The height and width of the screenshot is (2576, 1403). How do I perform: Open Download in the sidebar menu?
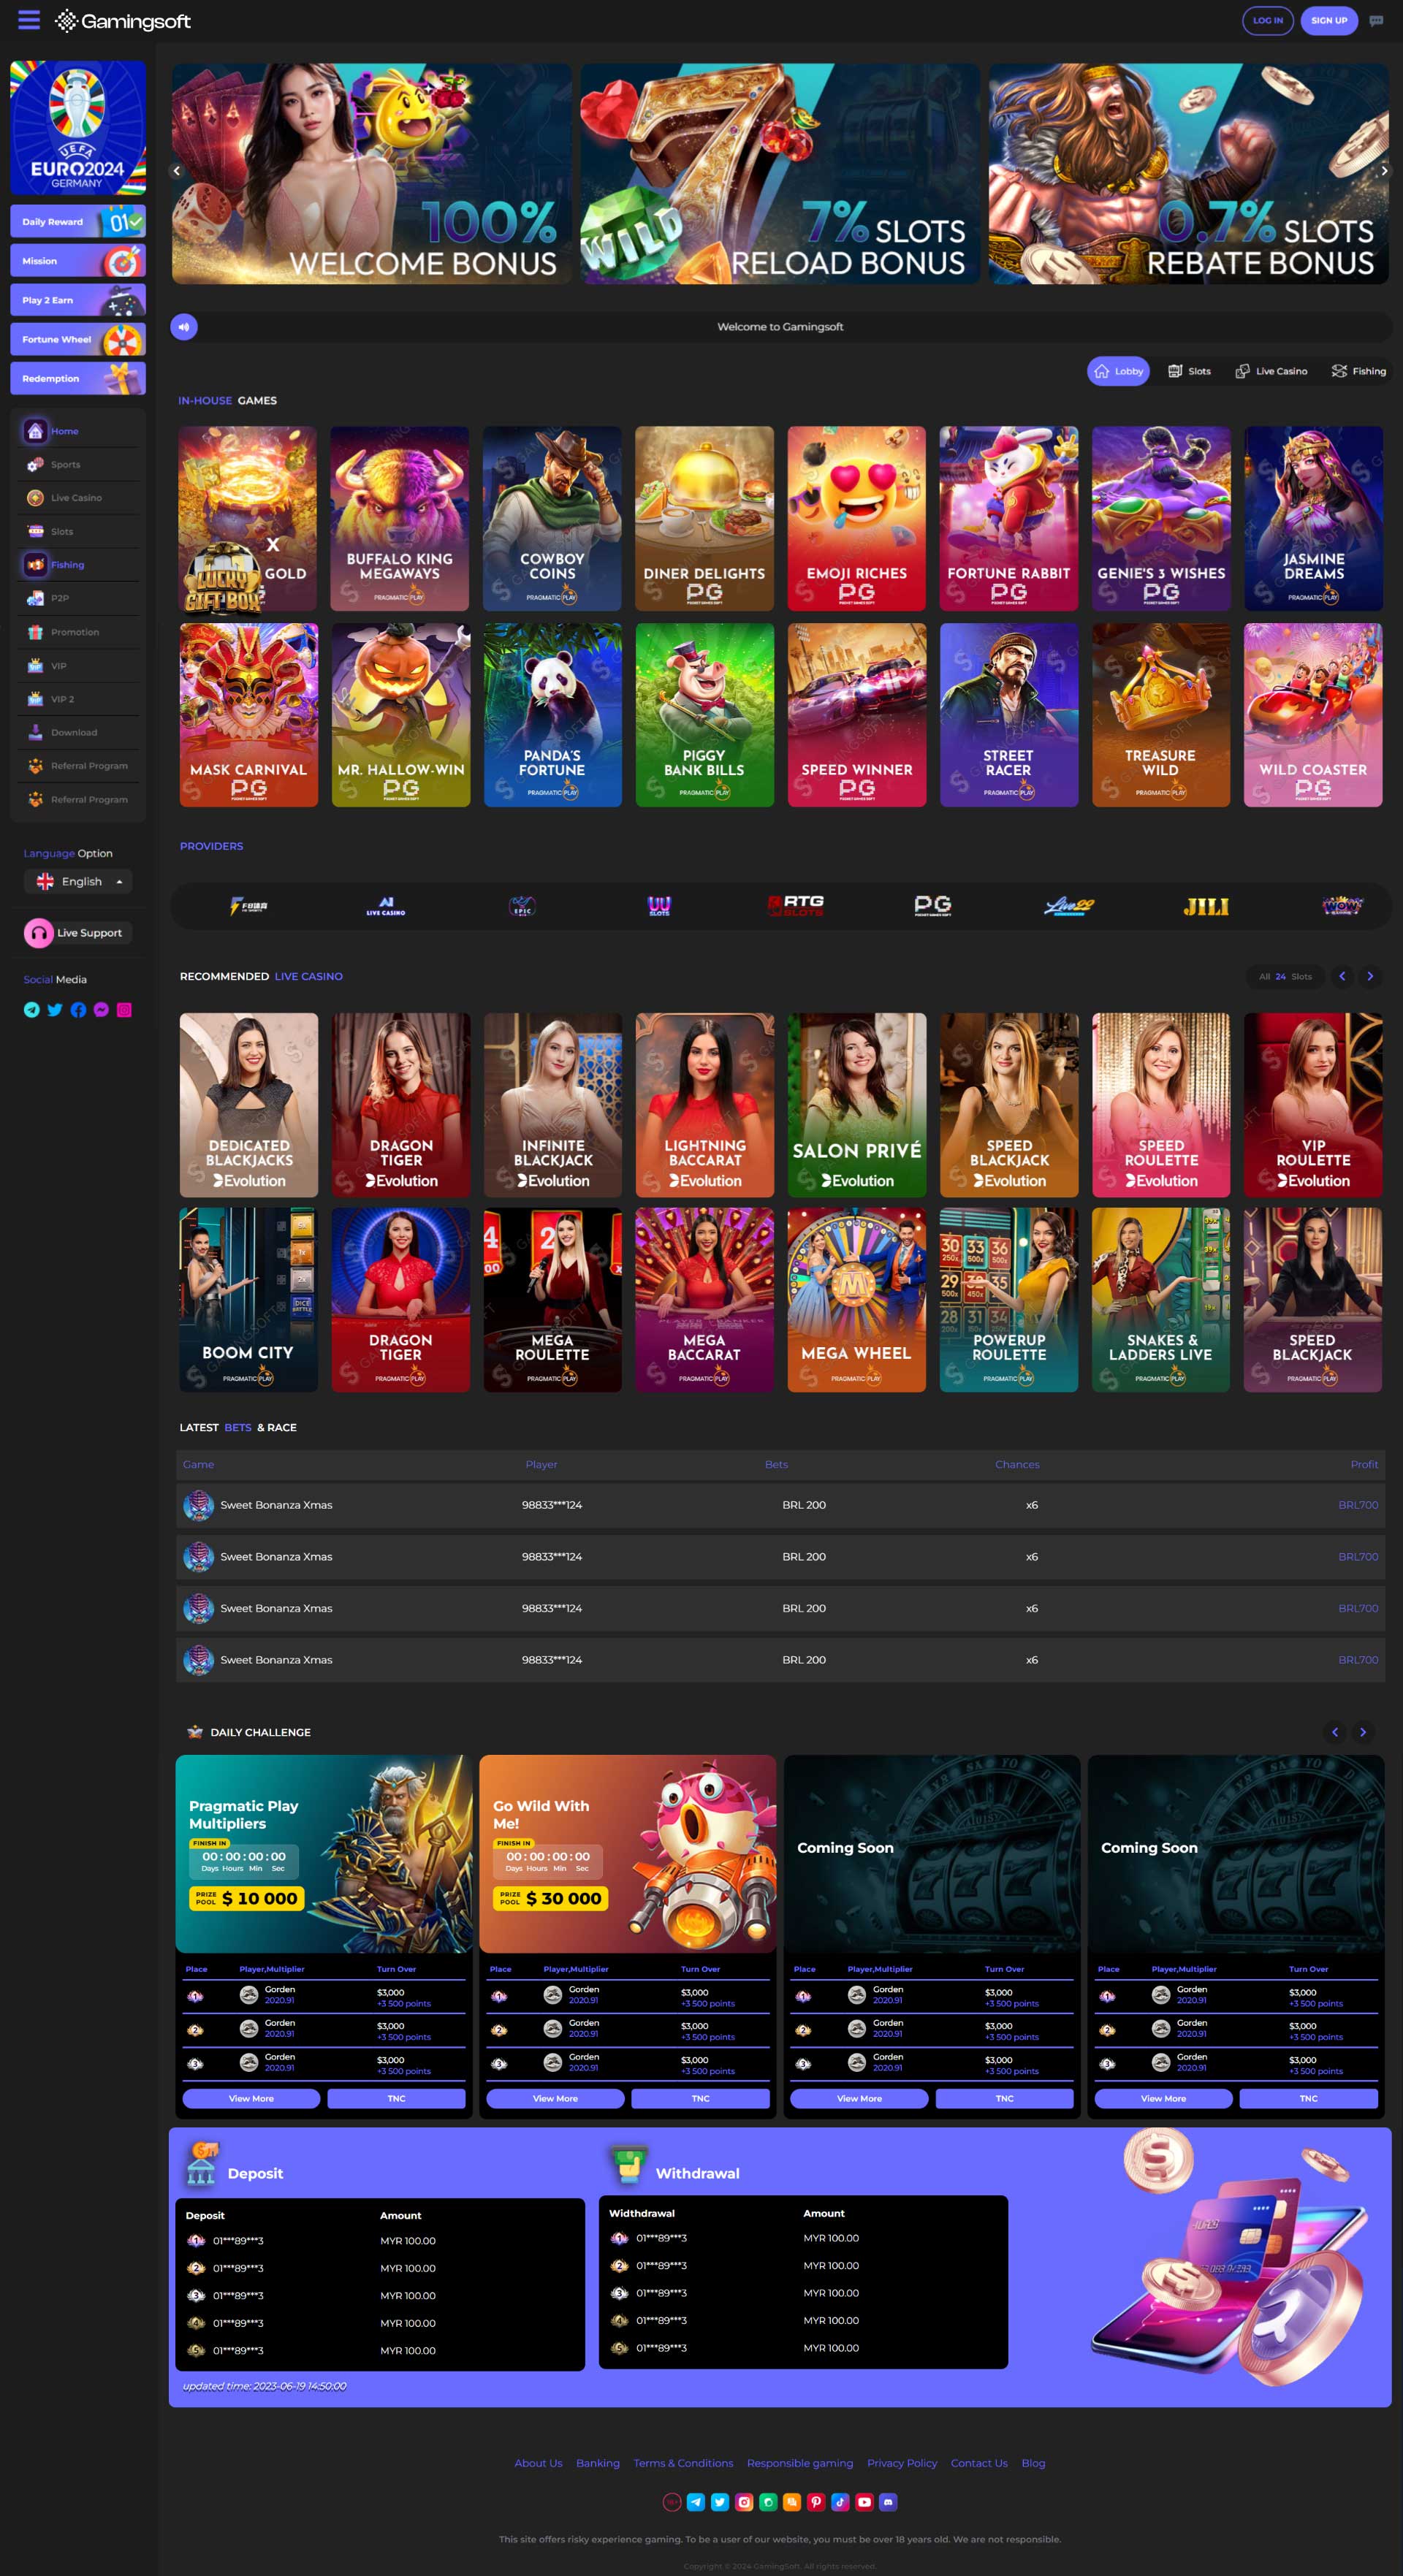point(78,733)
